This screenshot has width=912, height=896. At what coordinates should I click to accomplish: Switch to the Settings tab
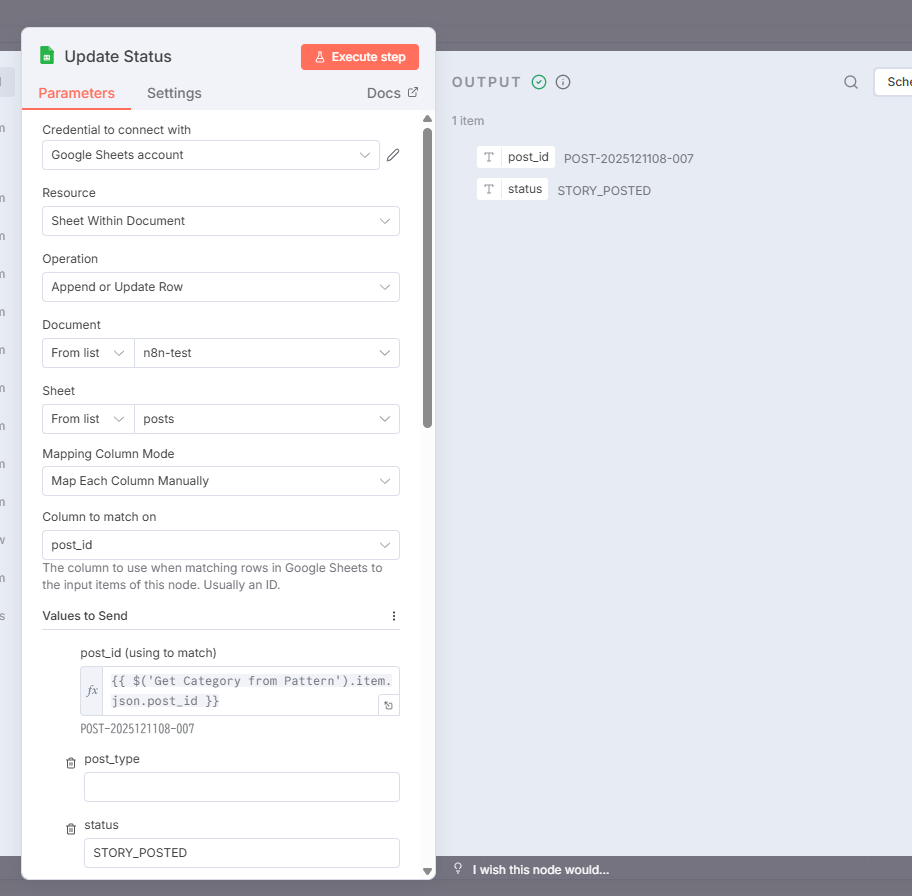(x=174, y=93)
